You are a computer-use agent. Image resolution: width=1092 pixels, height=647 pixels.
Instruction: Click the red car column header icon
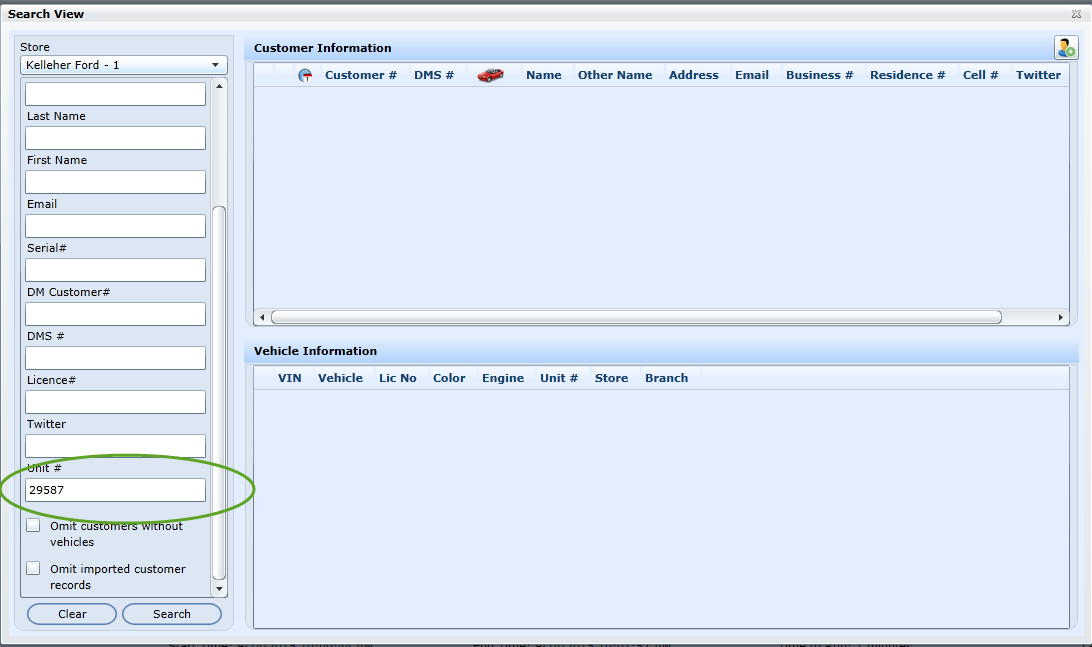490,75
